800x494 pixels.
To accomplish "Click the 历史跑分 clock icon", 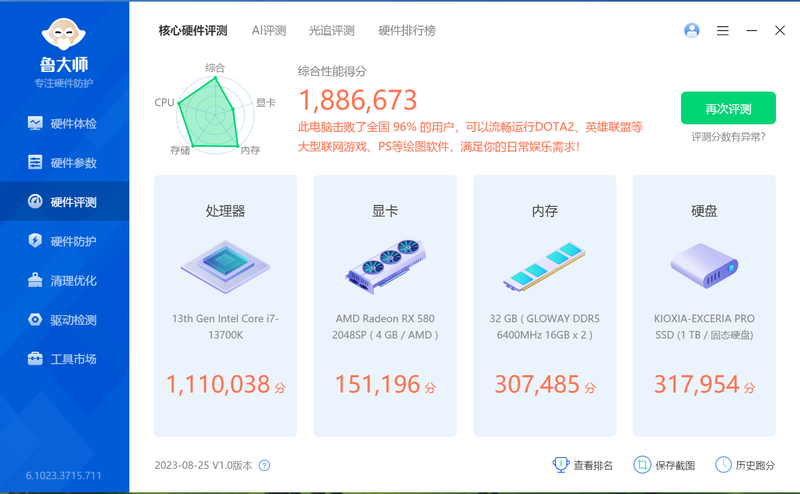I will [x=723, y=465].
